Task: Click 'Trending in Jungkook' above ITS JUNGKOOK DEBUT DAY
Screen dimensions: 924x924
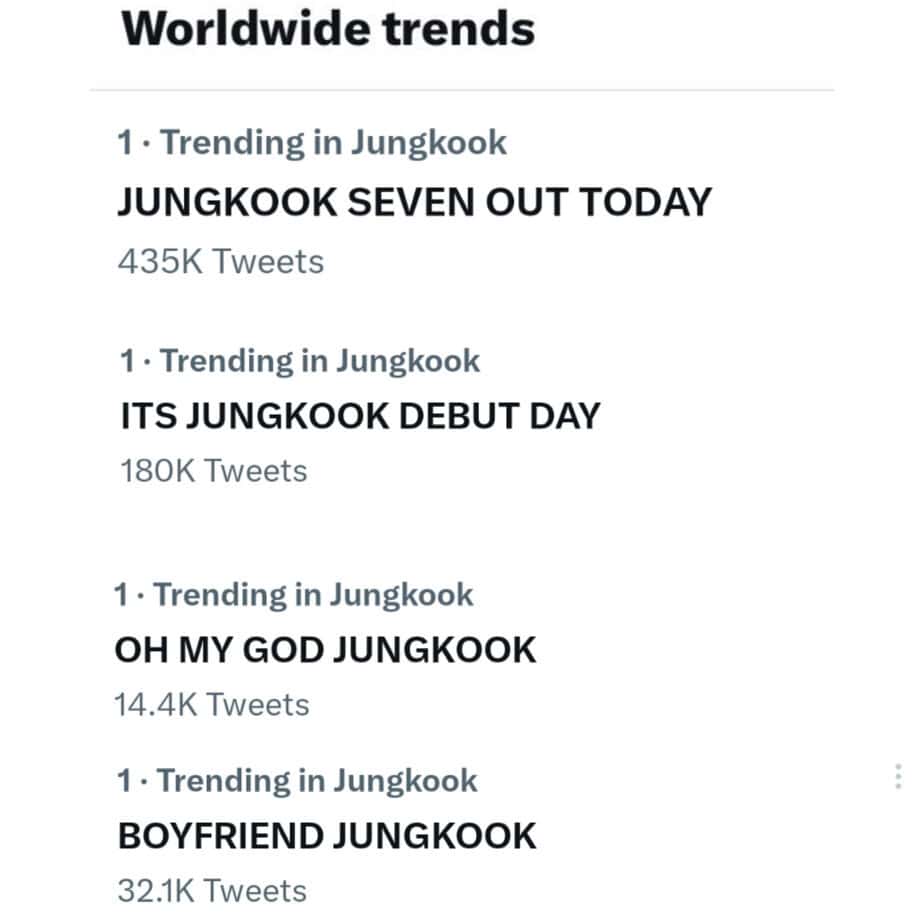Action: tap(320, 360)
